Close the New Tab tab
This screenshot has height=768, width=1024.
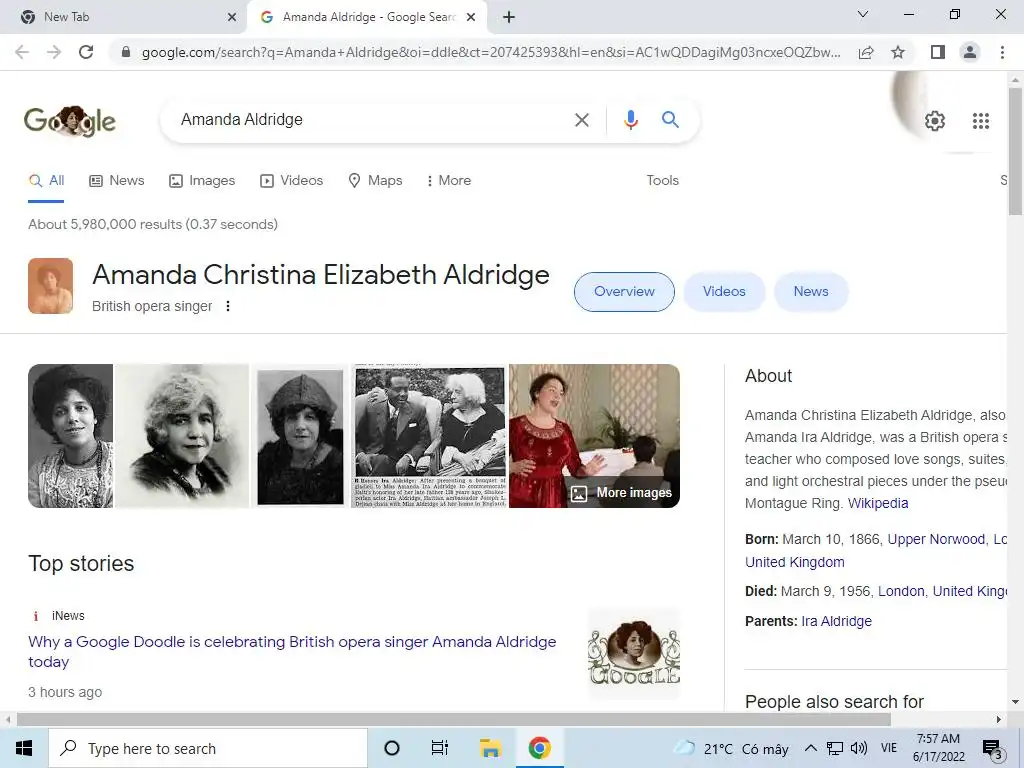pyautogui.click(x=232, y=17)
